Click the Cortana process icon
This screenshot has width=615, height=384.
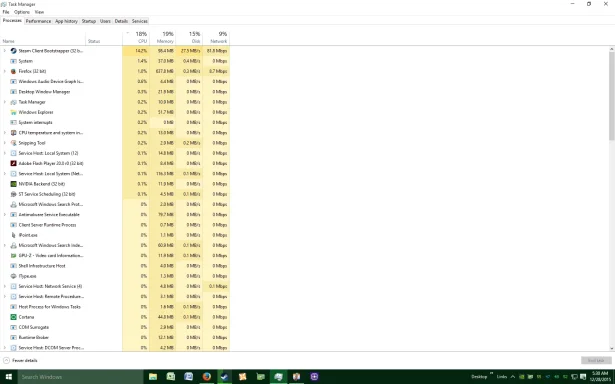[13, 317]
